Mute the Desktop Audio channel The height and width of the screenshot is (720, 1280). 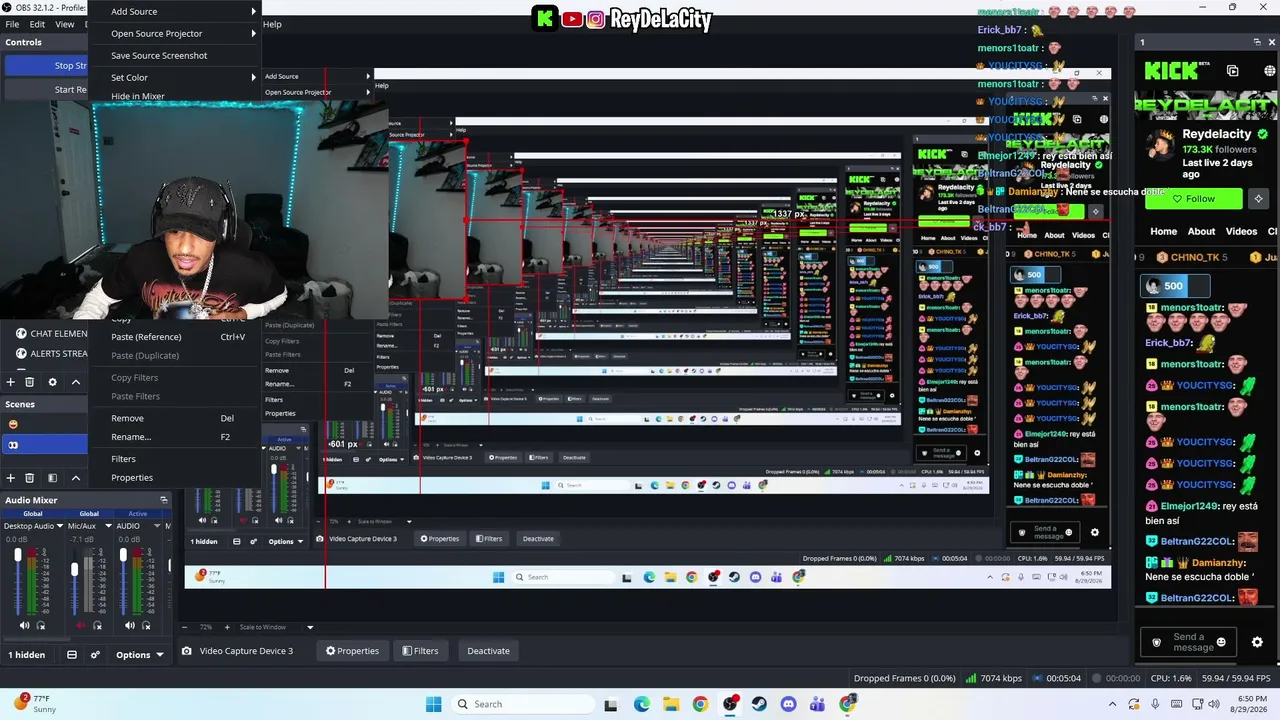(24, 626)
